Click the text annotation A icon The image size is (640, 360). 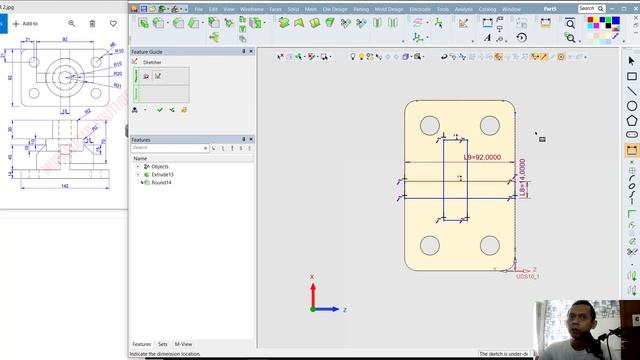(487, 38)
